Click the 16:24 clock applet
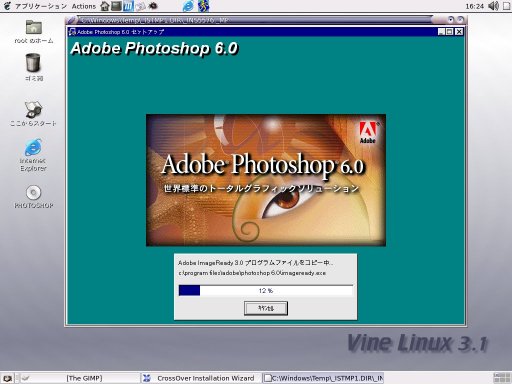 [474, 6]
